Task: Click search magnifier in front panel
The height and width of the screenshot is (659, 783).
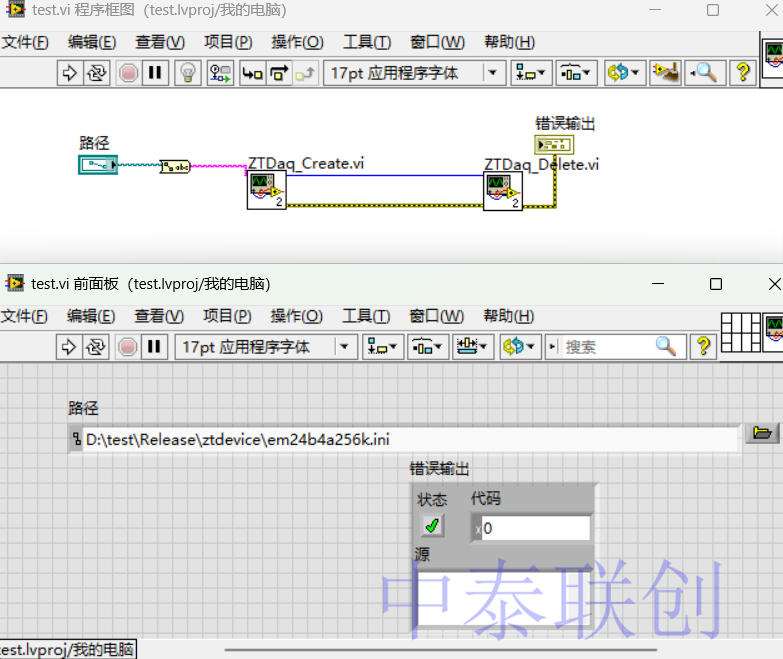Action: coord(666,346)
